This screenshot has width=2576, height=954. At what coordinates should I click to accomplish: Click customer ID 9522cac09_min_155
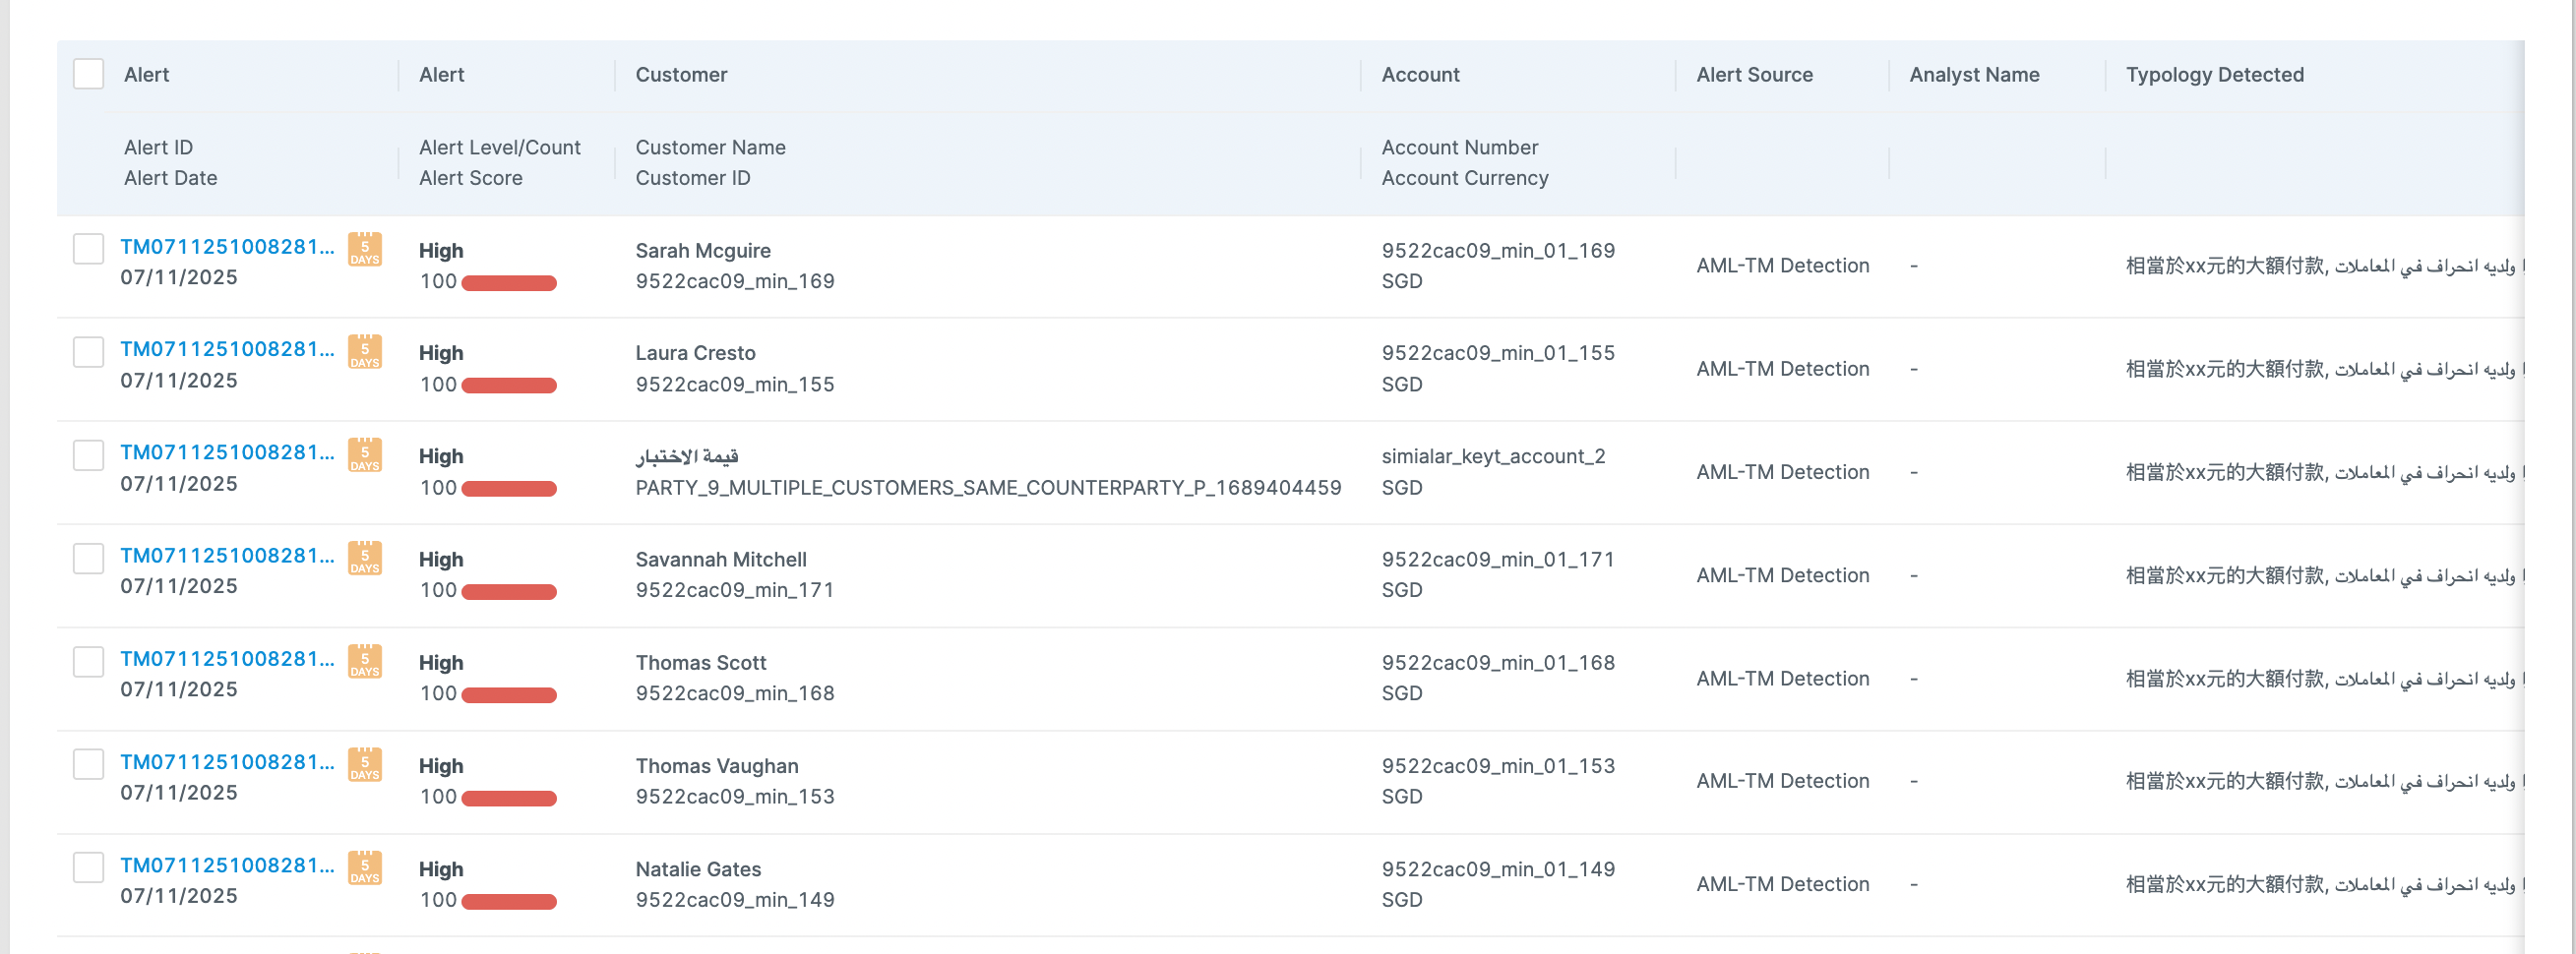click(734, 385)
